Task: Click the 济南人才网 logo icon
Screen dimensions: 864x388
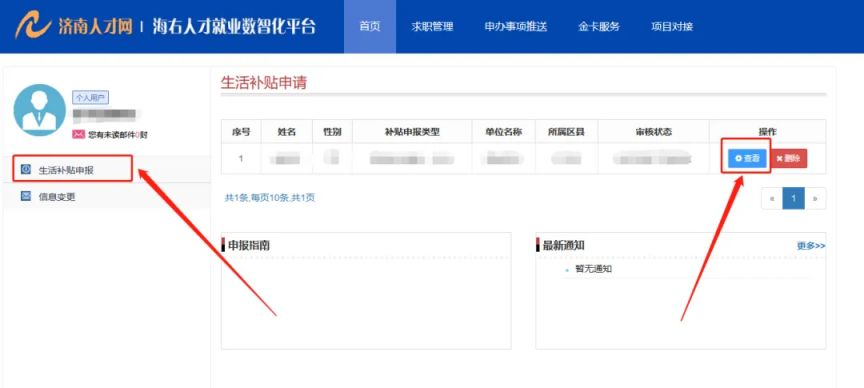Action: click(33, 25)
